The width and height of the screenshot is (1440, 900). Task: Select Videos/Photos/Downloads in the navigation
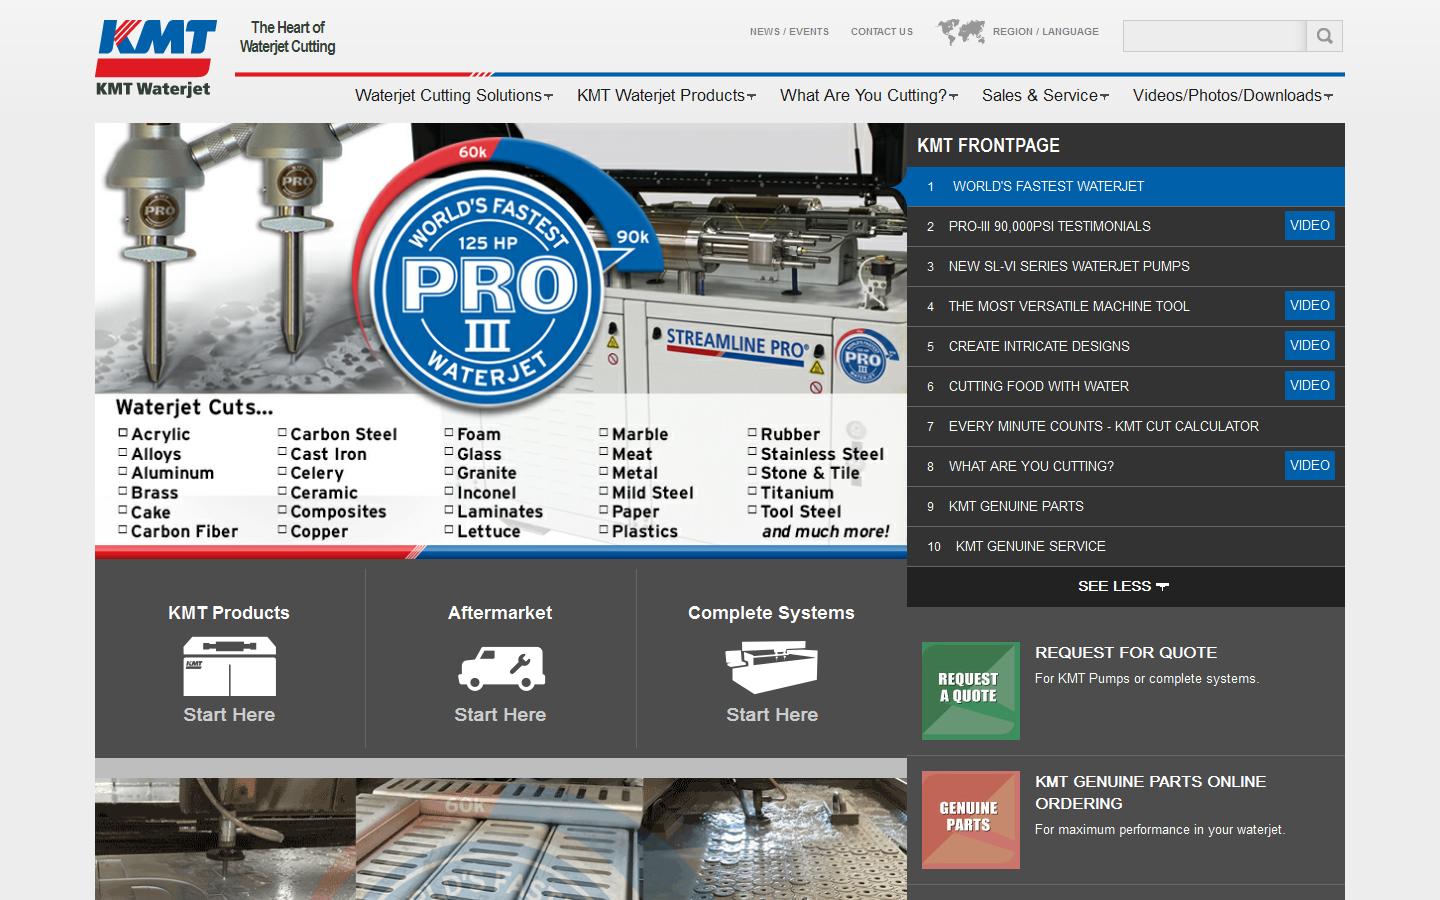coord(1229,96)
